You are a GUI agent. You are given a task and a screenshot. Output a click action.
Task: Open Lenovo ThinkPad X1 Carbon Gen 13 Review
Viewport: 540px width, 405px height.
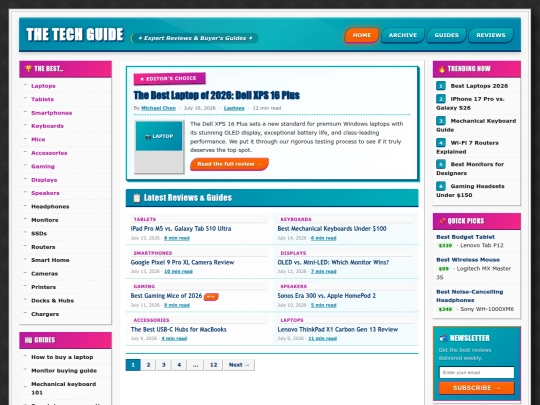coord(338,330)
